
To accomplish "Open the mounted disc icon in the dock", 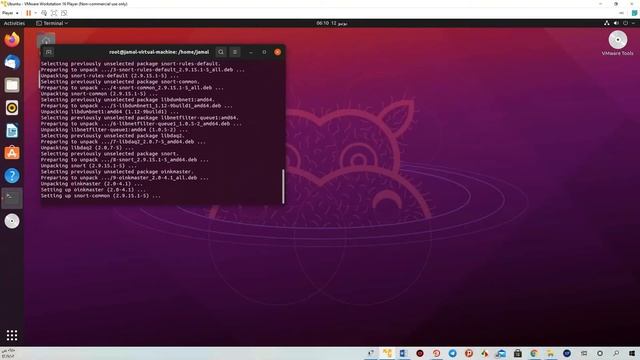I will pos(12,221).
